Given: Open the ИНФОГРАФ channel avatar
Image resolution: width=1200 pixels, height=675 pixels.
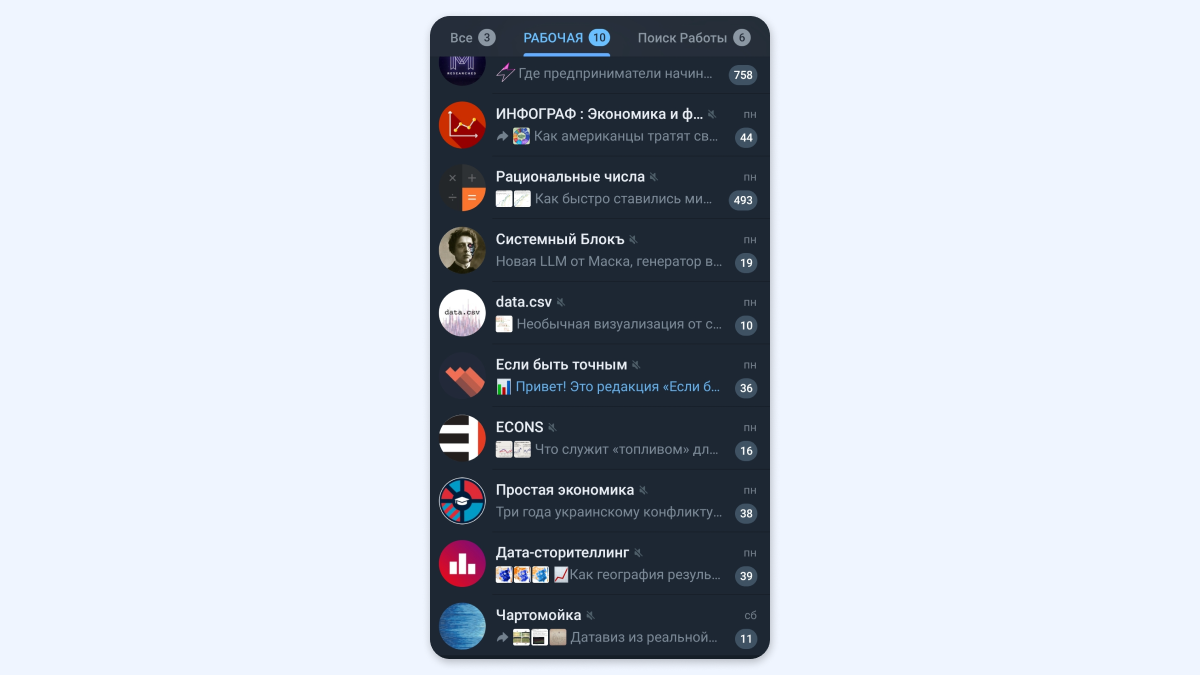Looking at the screenshot, I should [x=462, y=125].
